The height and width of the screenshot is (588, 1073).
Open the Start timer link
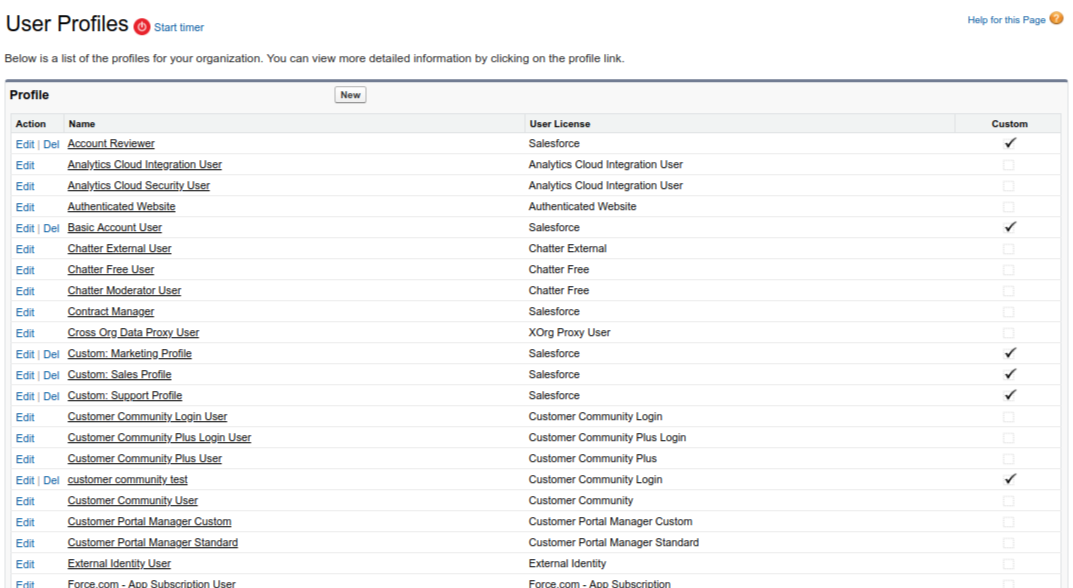point(179,28)
